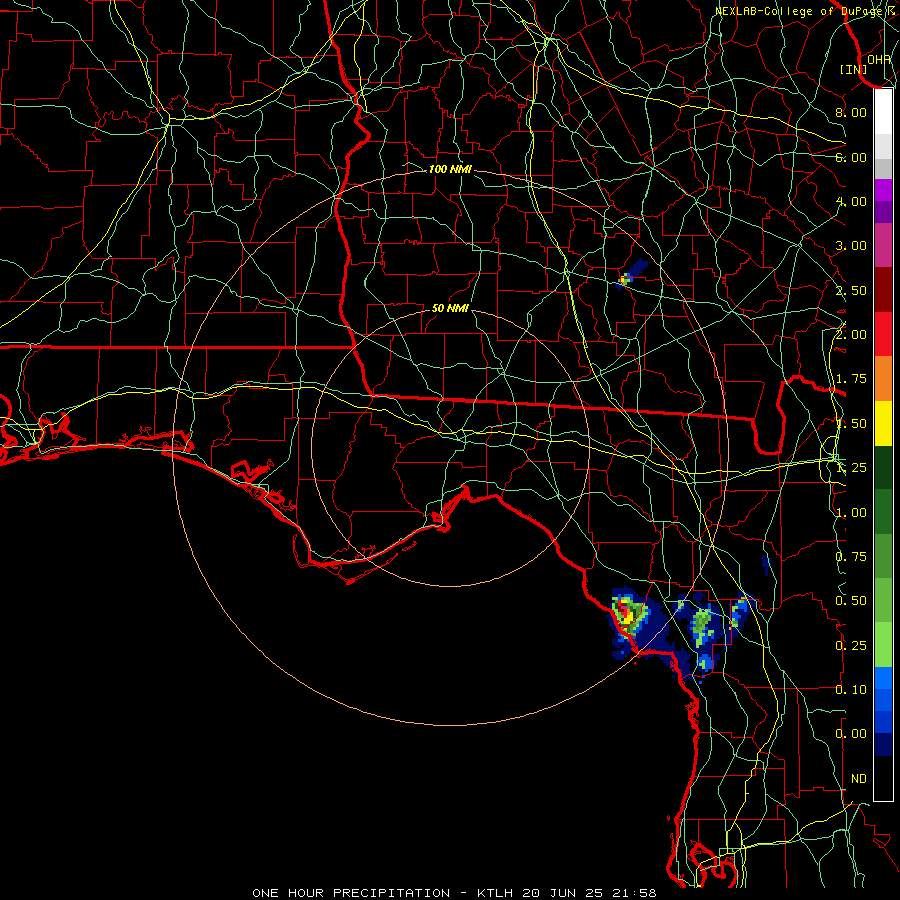Screen dimensions: 900x900
Task: Click the ND legend label
Action: coord(859,779)
